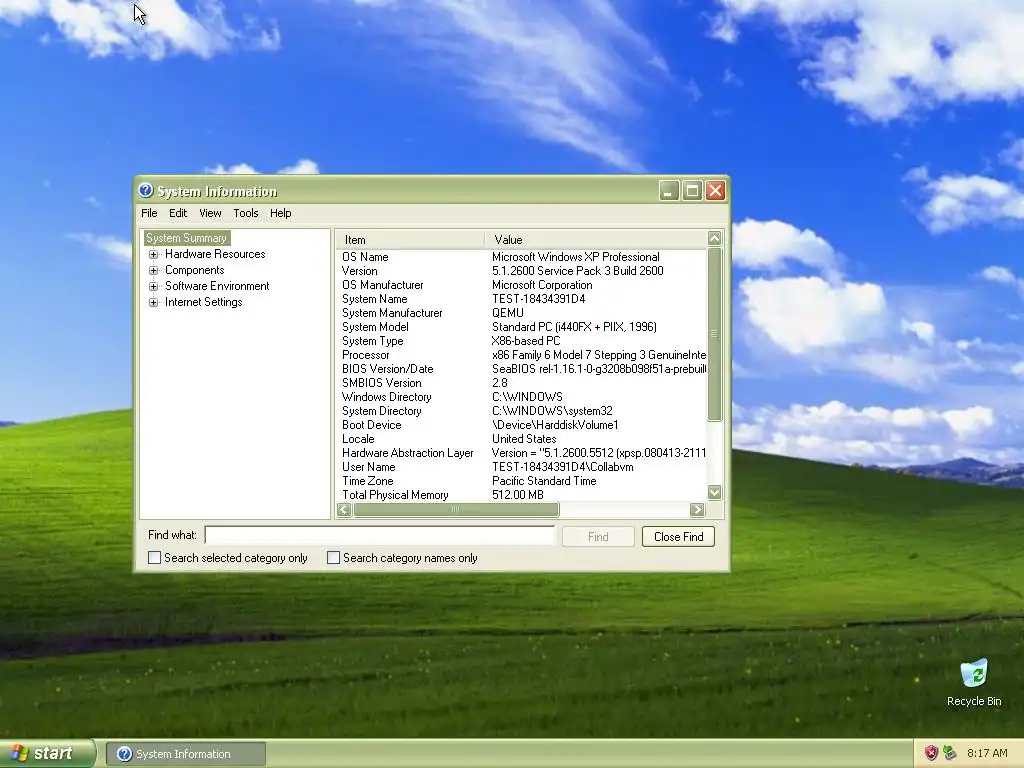The height and width of the screenshot is (768, 1024).
Task: Open the File menu
Action: coord(149,213)
